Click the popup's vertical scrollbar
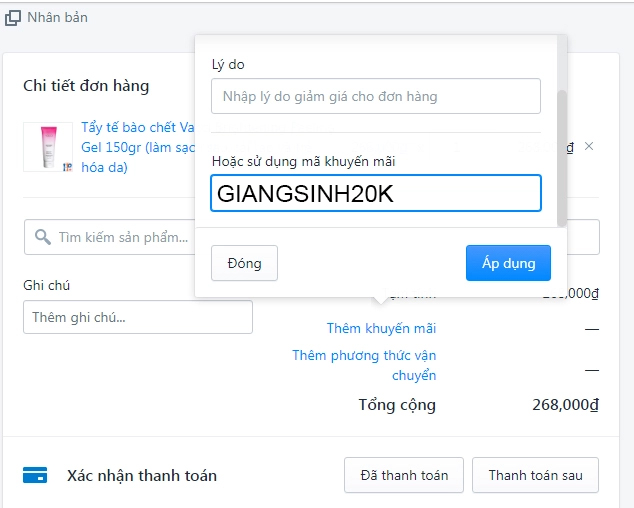The image size is (634, 508). pos(562,158)
